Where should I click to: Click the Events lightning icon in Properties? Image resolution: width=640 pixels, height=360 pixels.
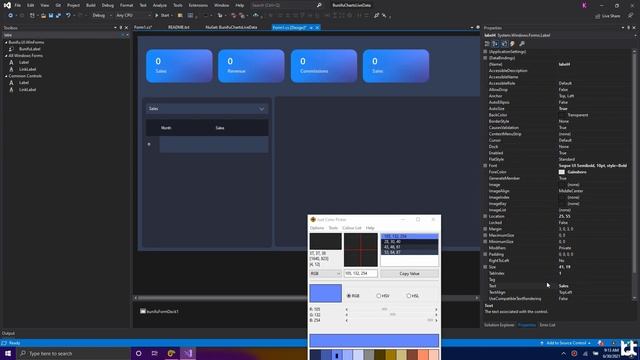[x=513, y=44]
